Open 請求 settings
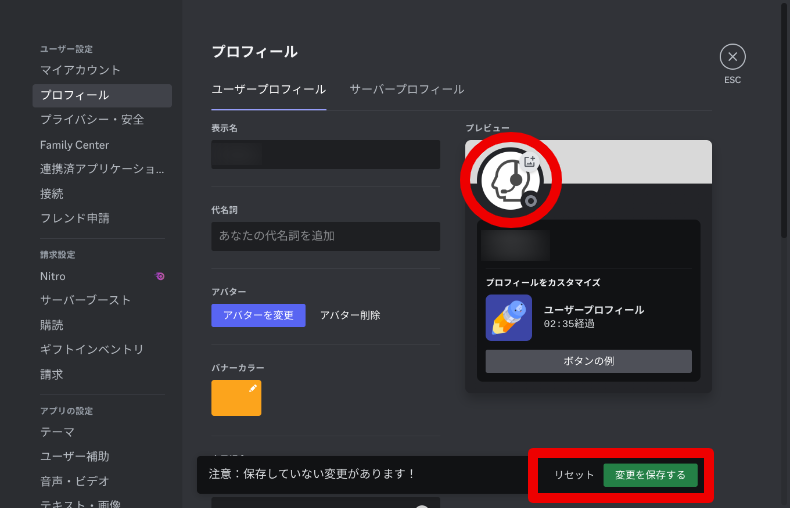The height and width of the screenshot is (508, 790). 102,374
